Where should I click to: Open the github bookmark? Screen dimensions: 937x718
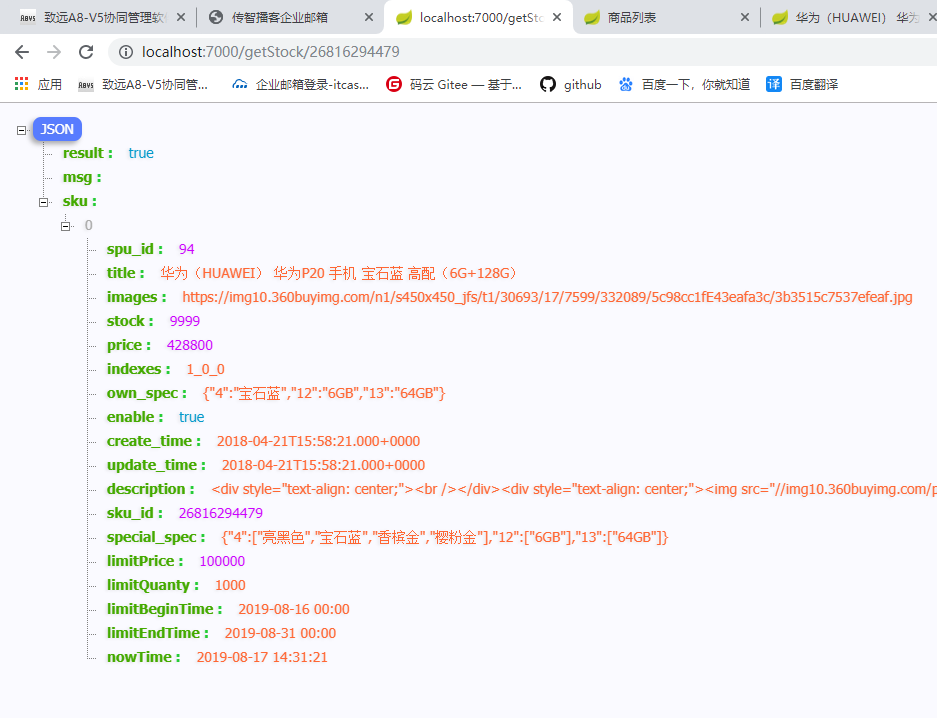click(571, 84)
